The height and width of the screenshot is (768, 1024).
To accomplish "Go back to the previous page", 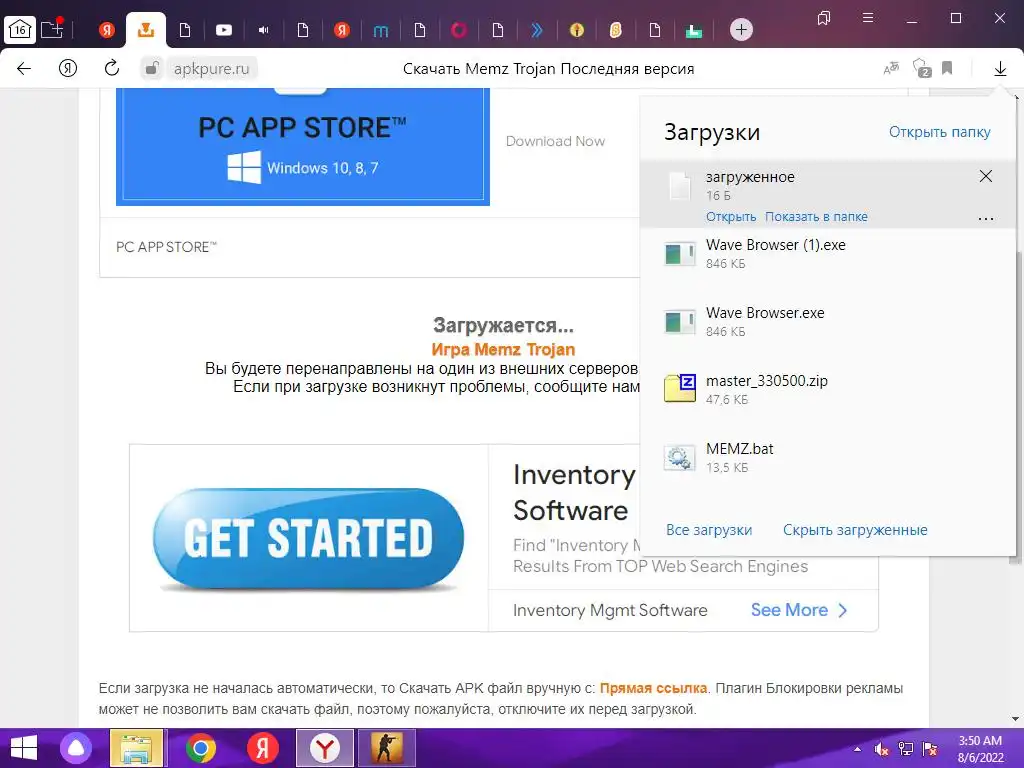I will point(24,68).
